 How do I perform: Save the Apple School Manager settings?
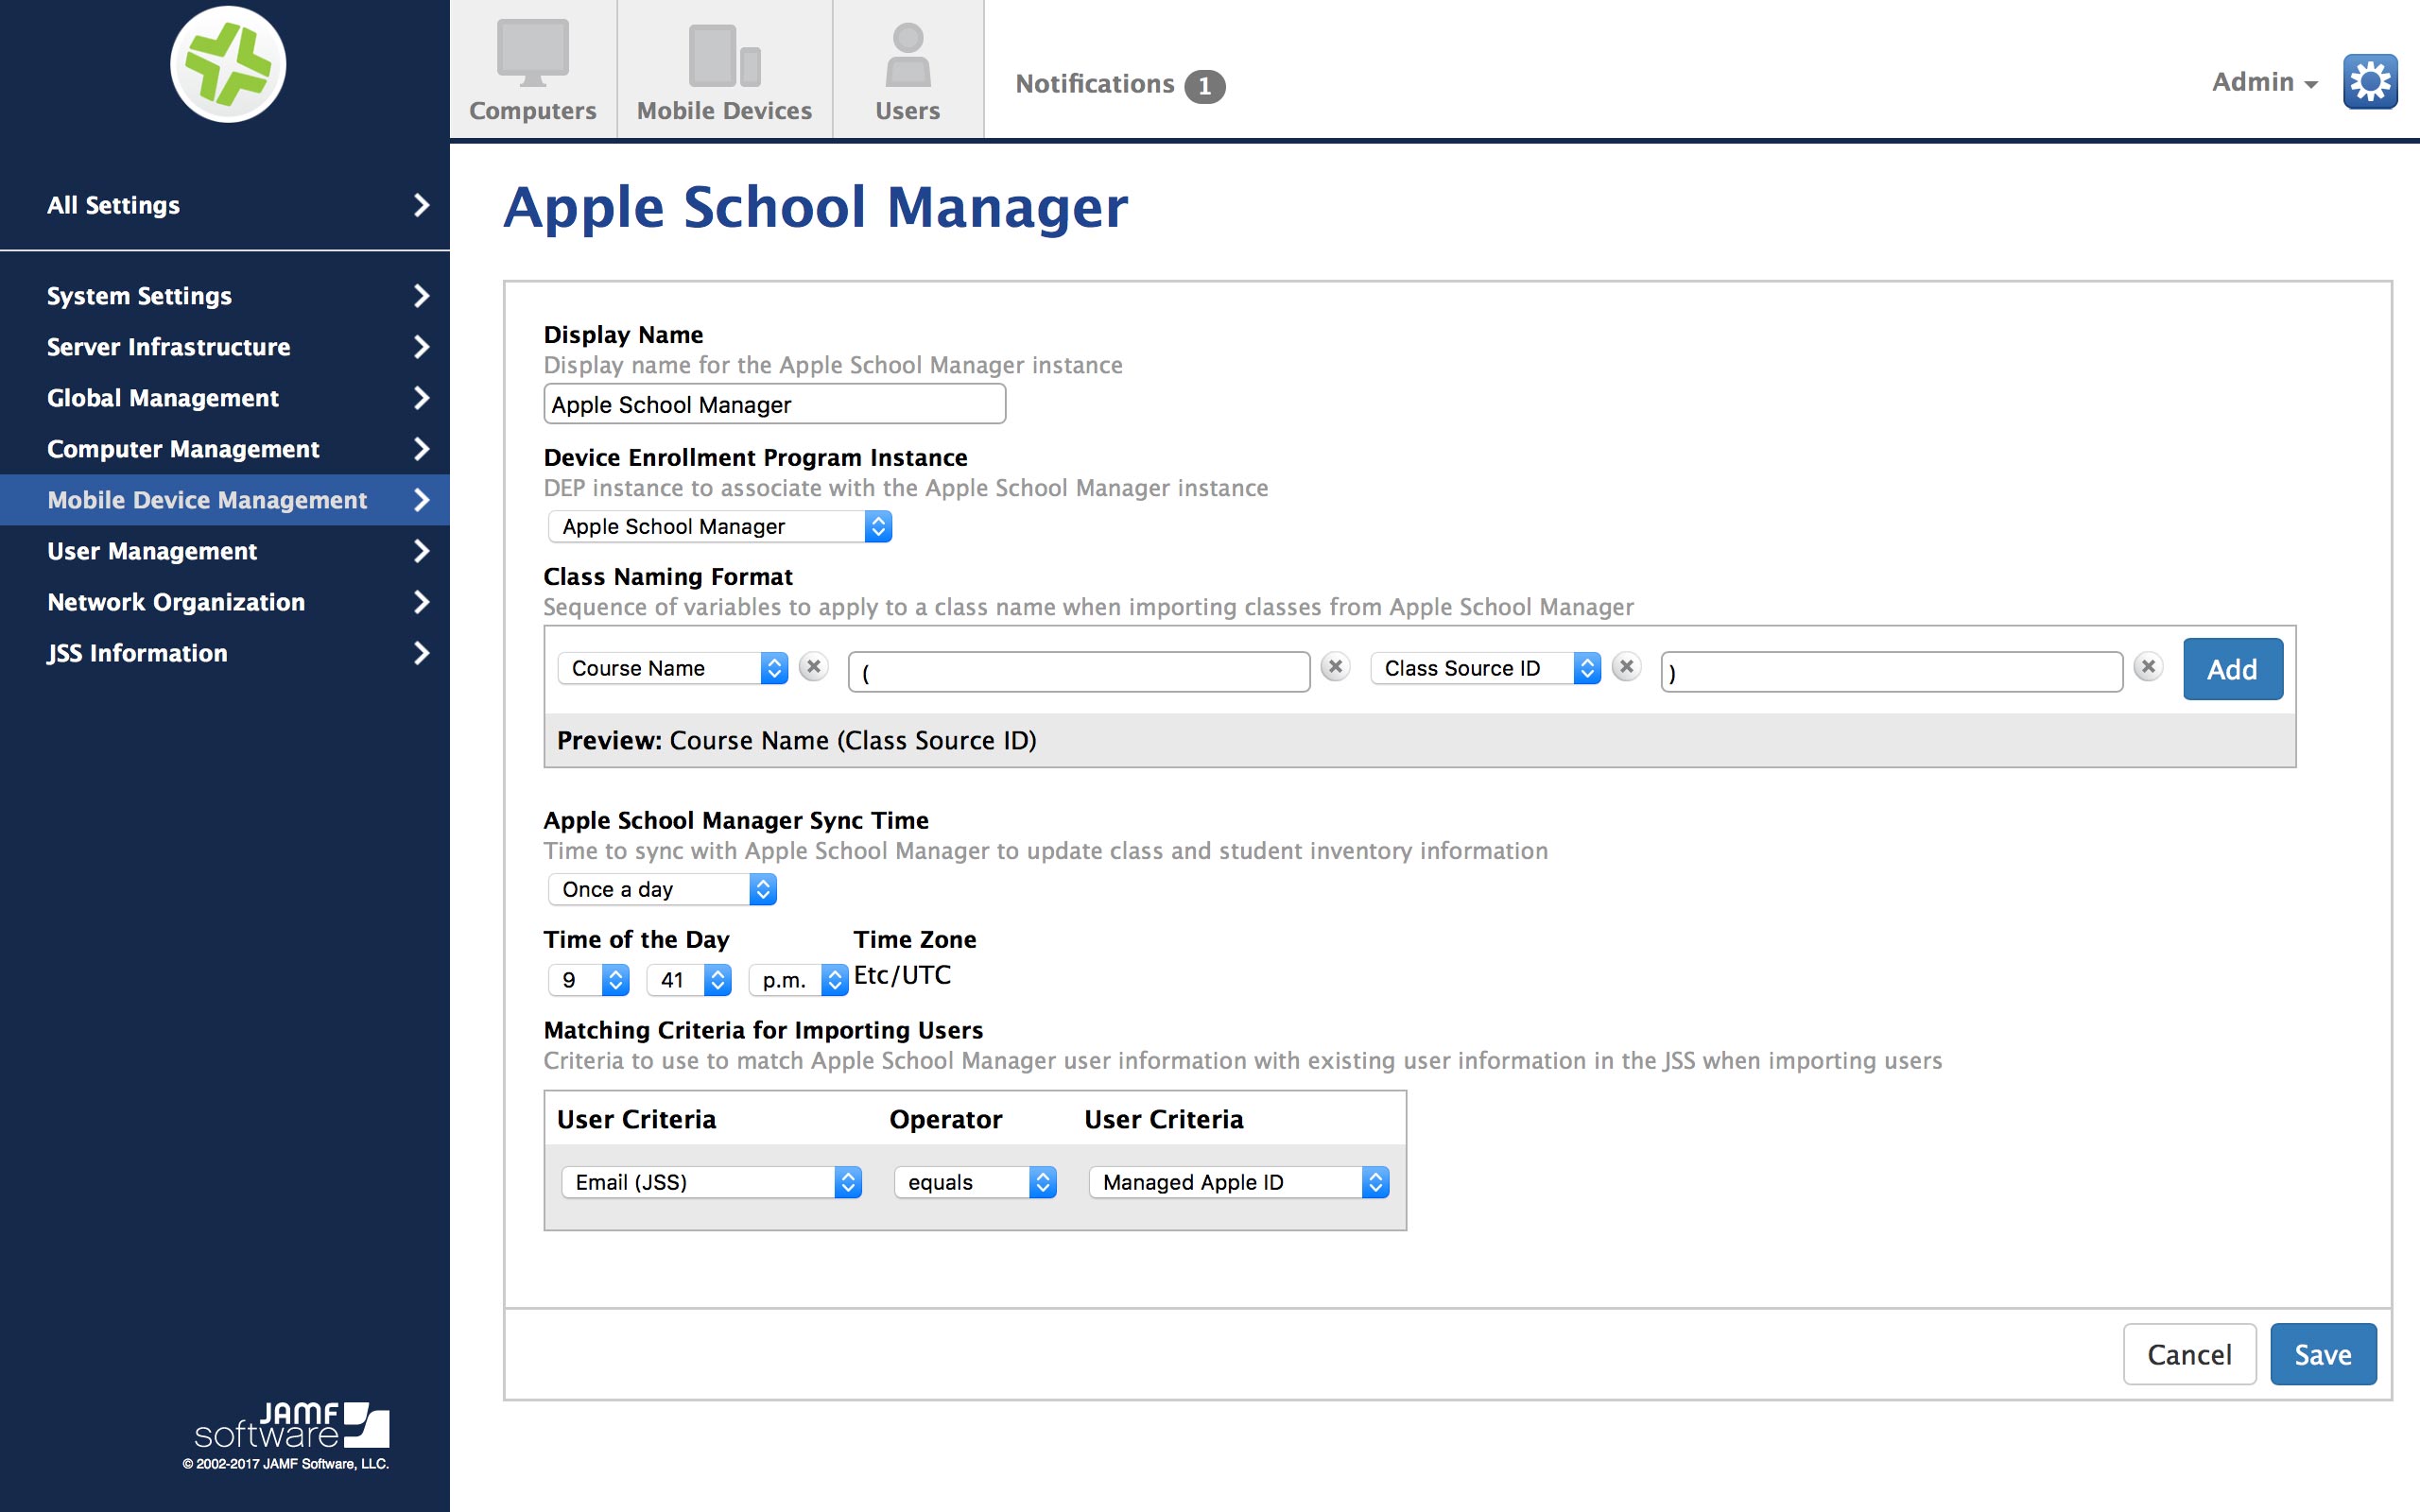click(x=2322, y=1354)
